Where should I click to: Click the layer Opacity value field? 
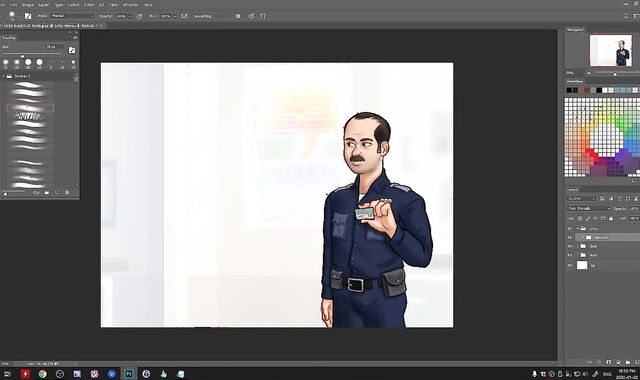[633, 209]
